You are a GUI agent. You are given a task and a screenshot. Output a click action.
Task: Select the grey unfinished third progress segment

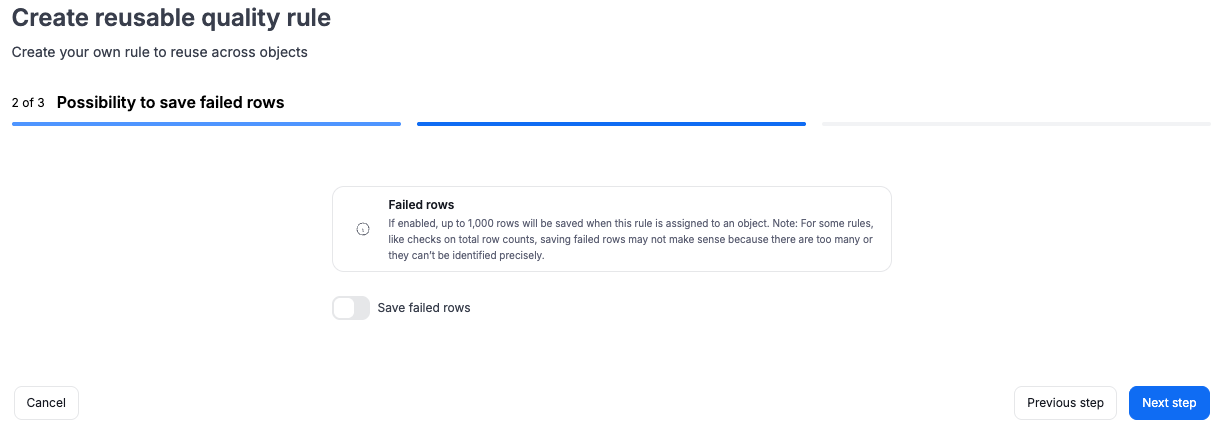1016,124
